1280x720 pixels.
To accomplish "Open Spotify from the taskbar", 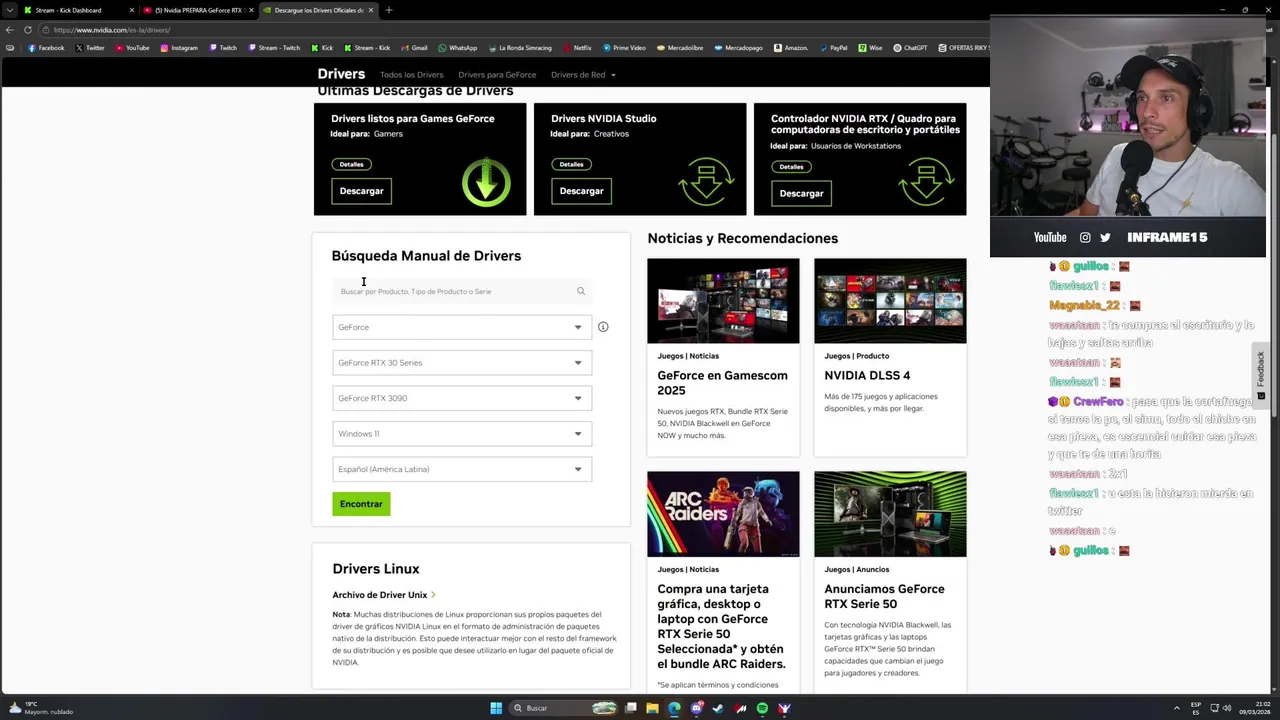I will tap(762, 708).
